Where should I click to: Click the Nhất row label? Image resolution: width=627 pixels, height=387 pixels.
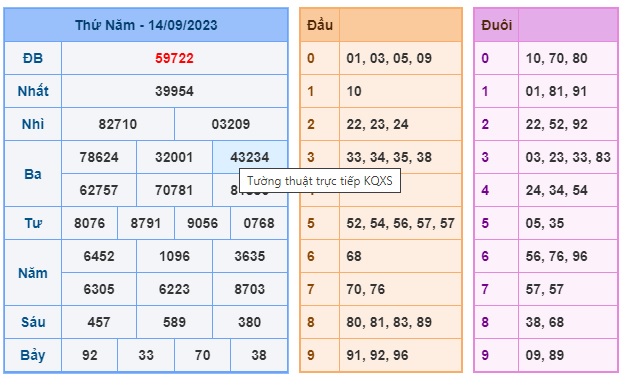point(33,91)
